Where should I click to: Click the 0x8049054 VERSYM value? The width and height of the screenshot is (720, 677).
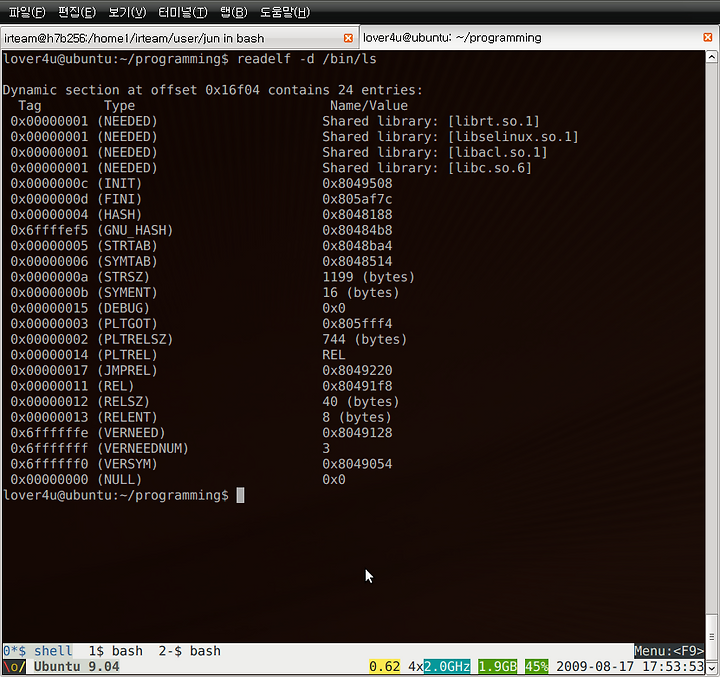357,465
